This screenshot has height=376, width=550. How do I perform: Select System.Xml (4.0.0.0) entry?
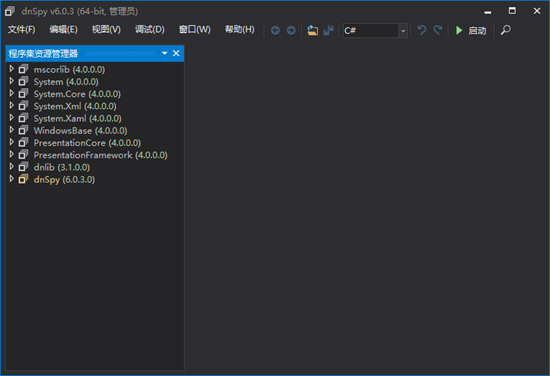(75, 106)
